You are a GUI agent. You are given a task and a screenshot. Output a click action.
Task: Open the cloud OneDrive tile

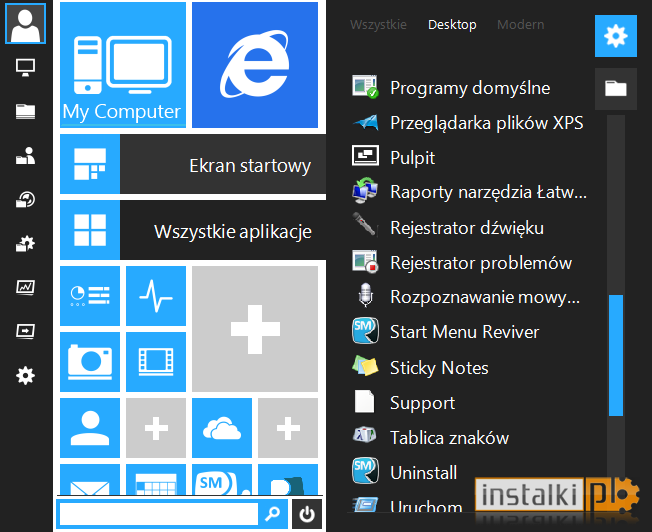pyautogui.click(x=222, y=428)
